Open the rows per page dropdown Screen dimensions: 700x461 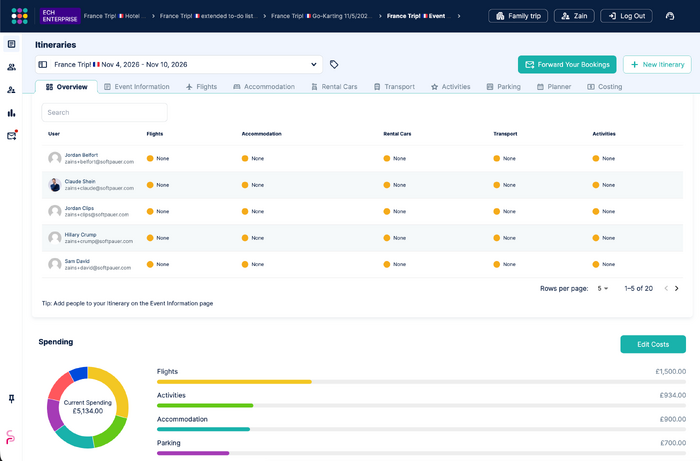click(x=603, y=288)
